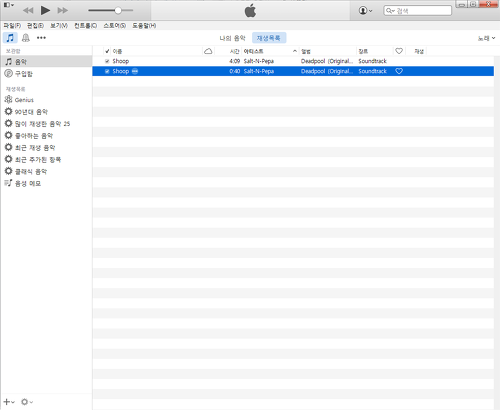Image resolution: width=500 pixels, height=410 pixels.
Task: Switch to the 재생목록 tab
Action: click(269, 38)
